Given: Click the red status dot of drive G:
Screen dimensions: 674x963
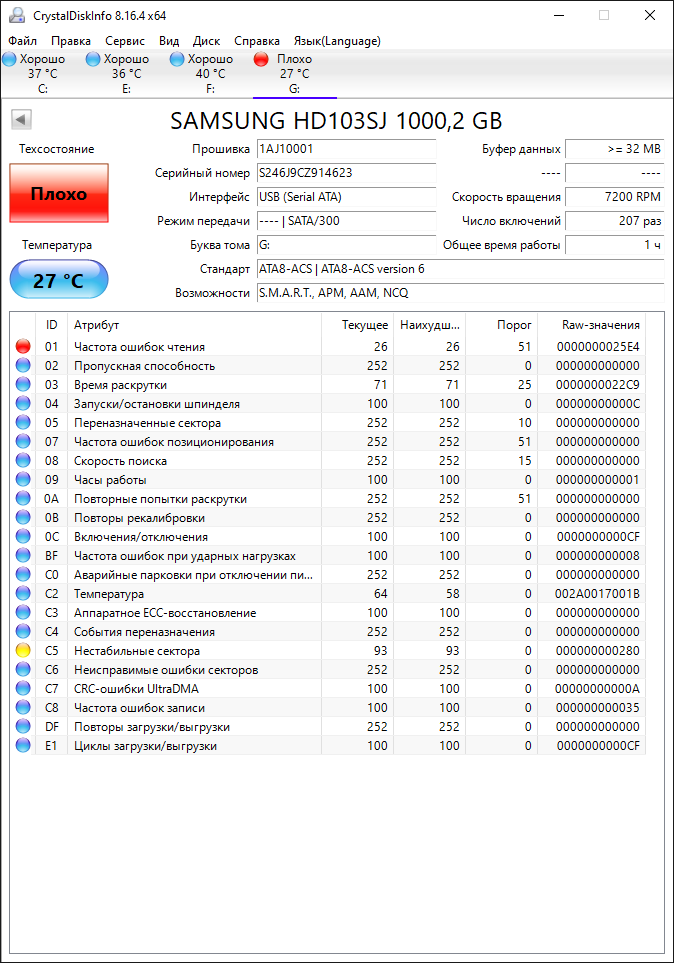Looking at the screenshot, I should [261, 59].
